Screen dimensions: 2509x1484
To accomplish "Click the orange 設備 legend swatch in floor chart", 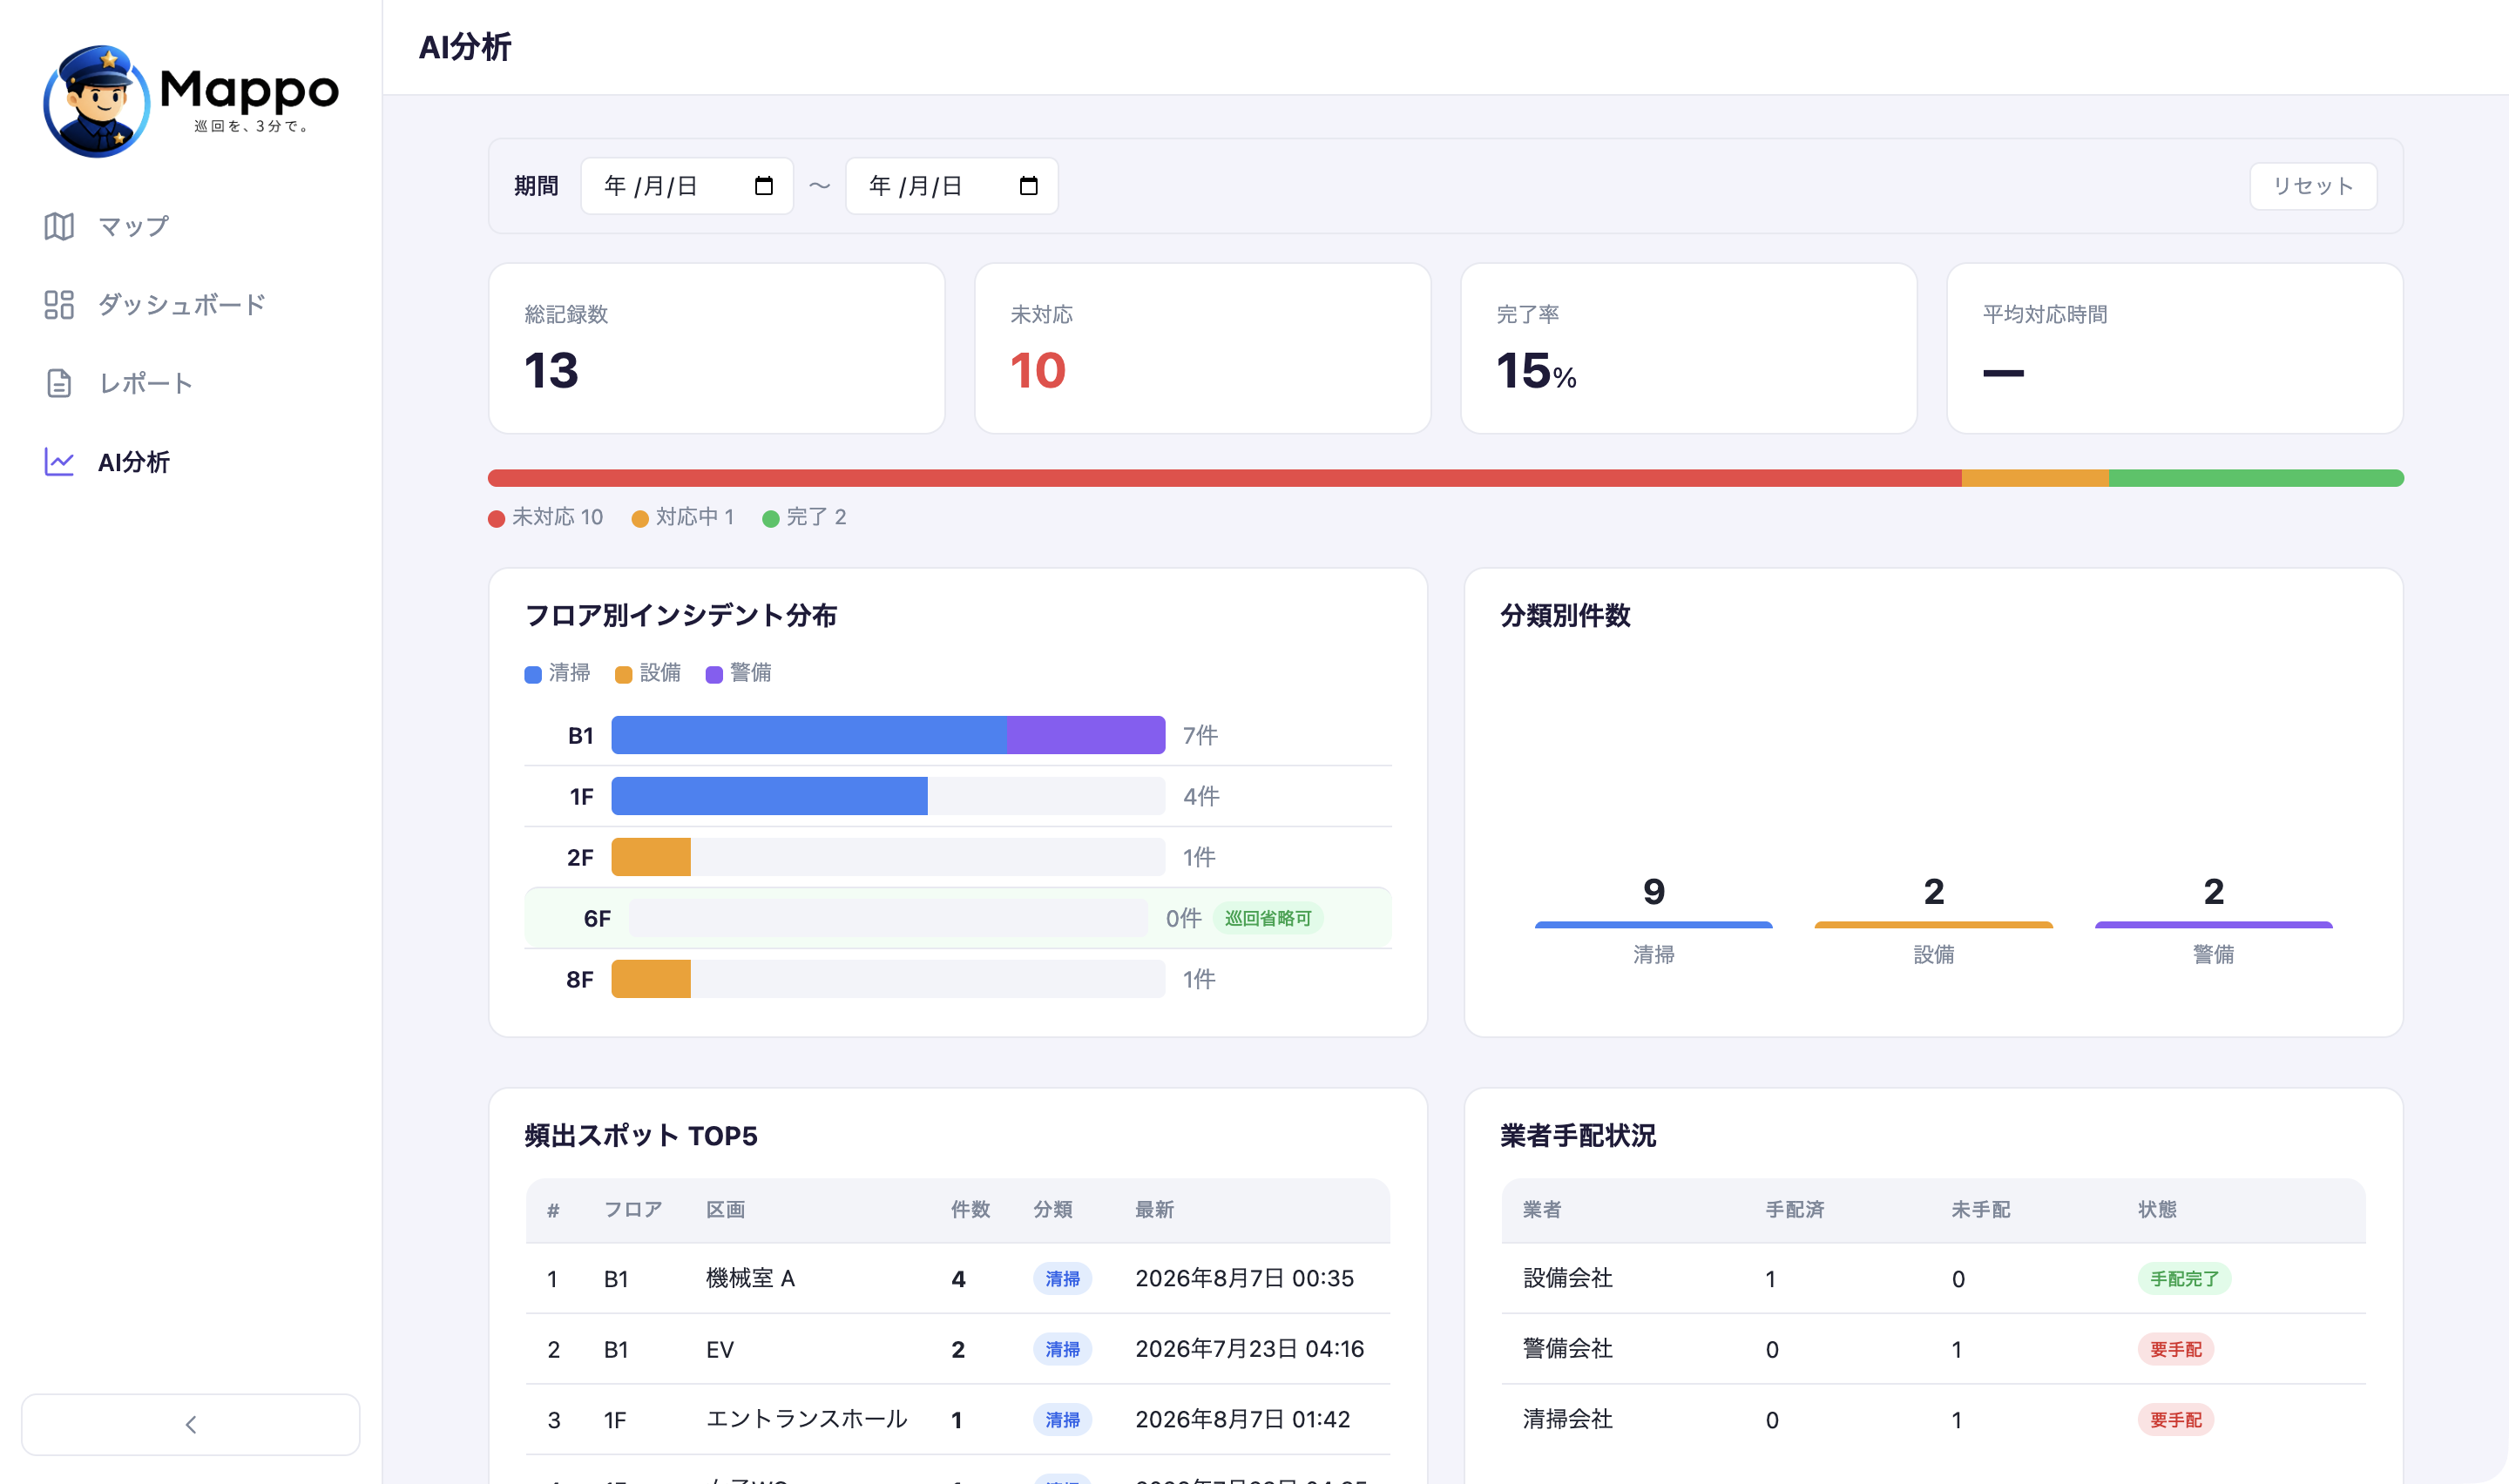I will 624,675.
